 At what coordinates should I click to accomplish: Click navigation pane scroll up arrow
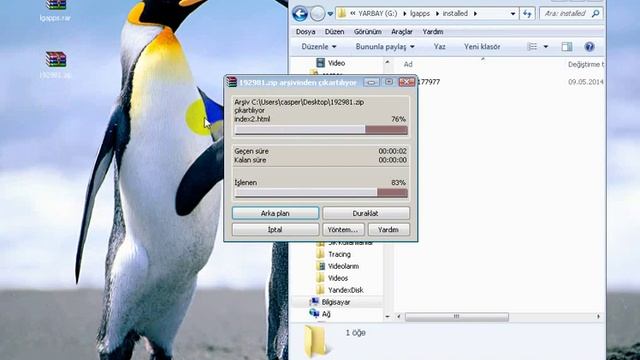(387, 62)
